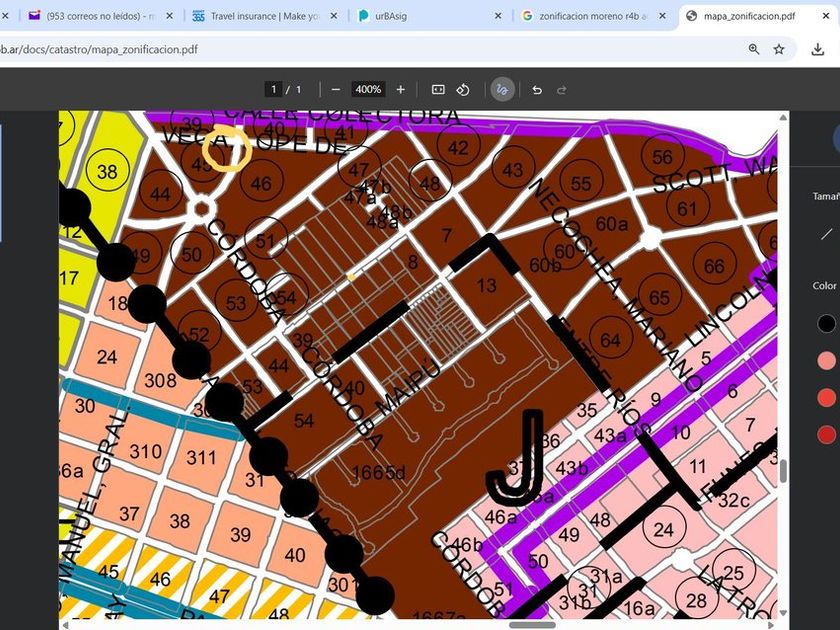Select the black color swatch
Image resolution: width=840 pixels, height=630 pixels.
tap(826, 323)
